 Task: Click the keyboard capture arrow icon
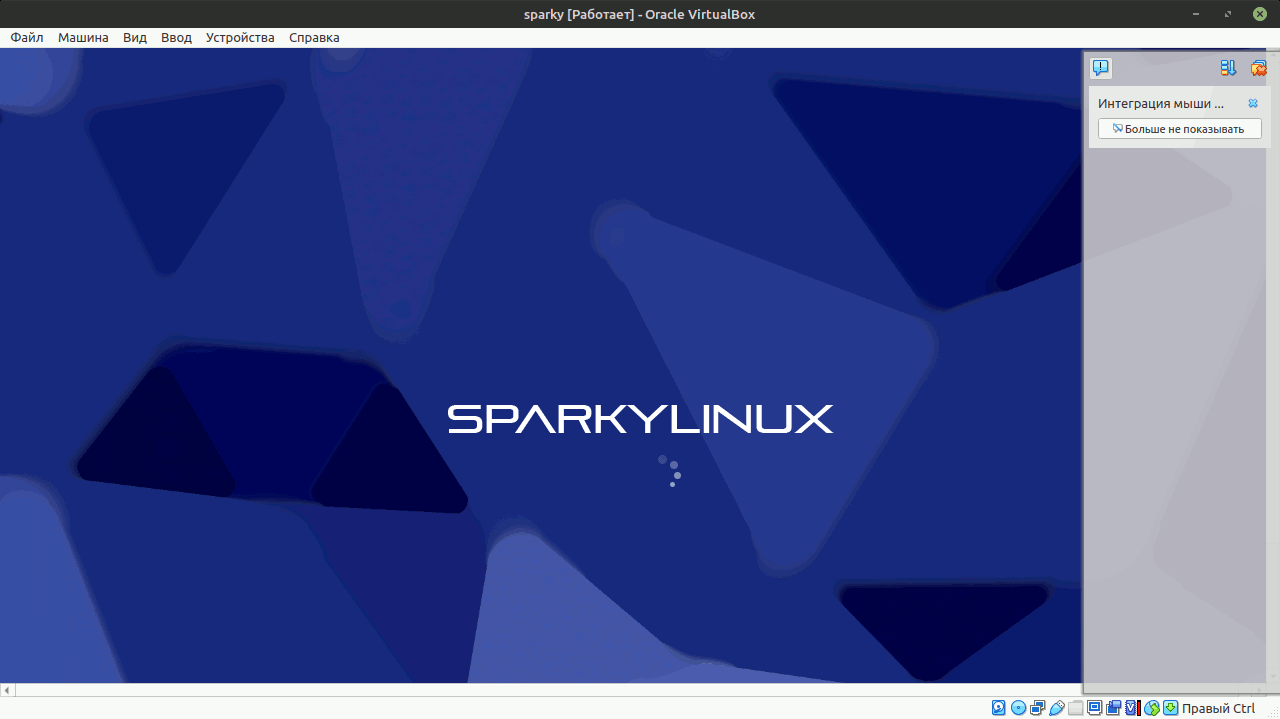pyautogui.click(x=1170, y=708)
